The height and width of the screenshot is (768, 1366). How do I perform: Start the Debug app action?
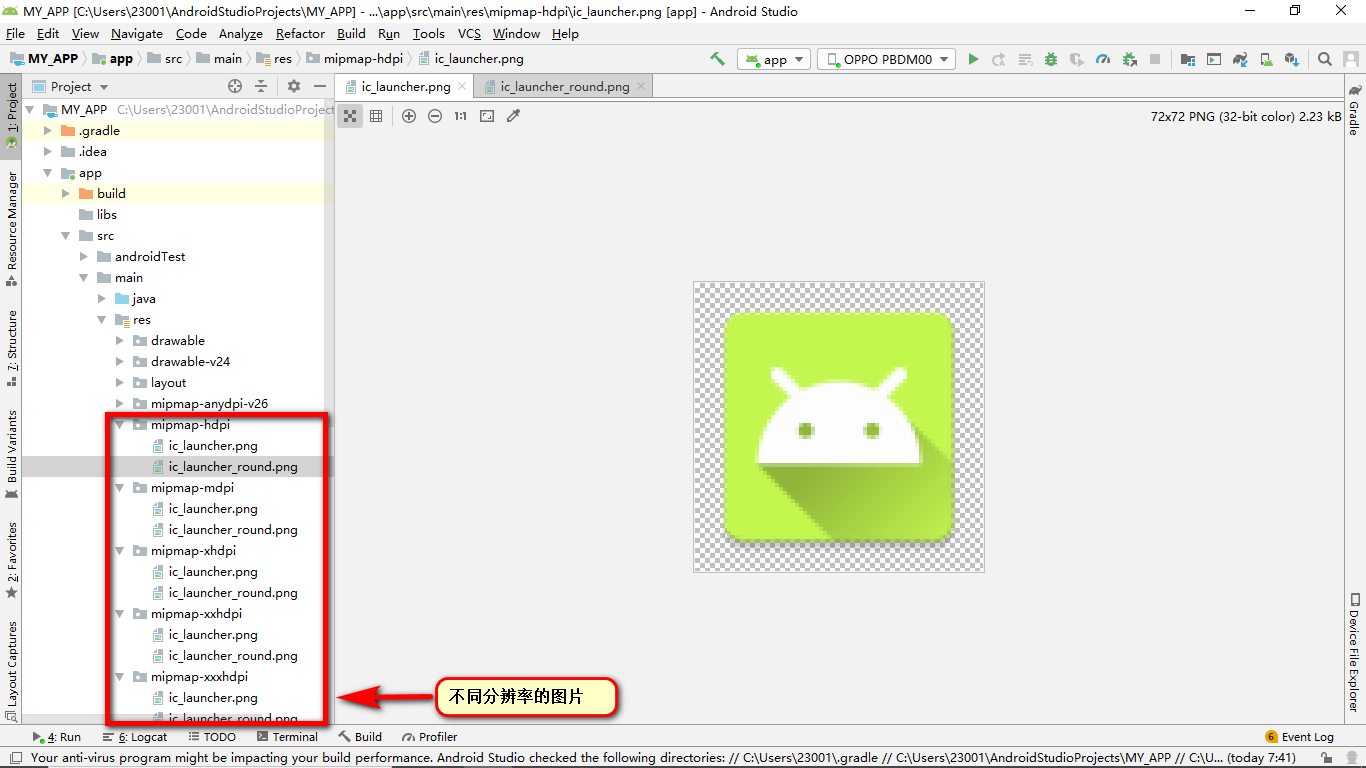tap(1051, 59)
